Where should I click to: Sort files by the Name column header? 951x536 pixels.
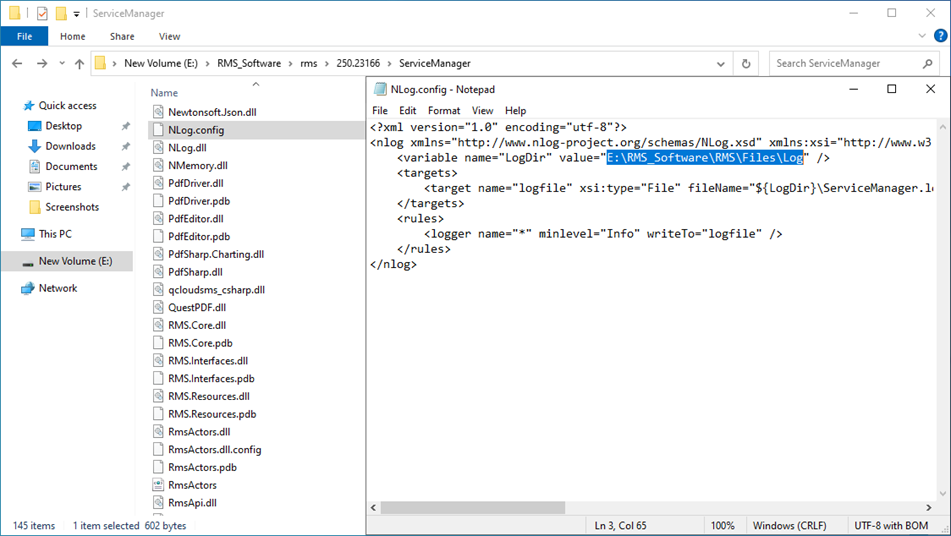164,93
